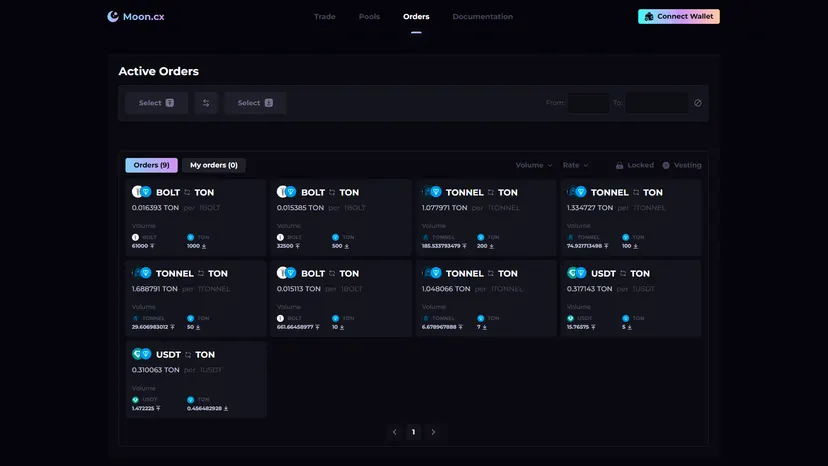828x466 pixels.
Task: Click token pair icon of 0.310063 TON order
Action: pos(142,354)
